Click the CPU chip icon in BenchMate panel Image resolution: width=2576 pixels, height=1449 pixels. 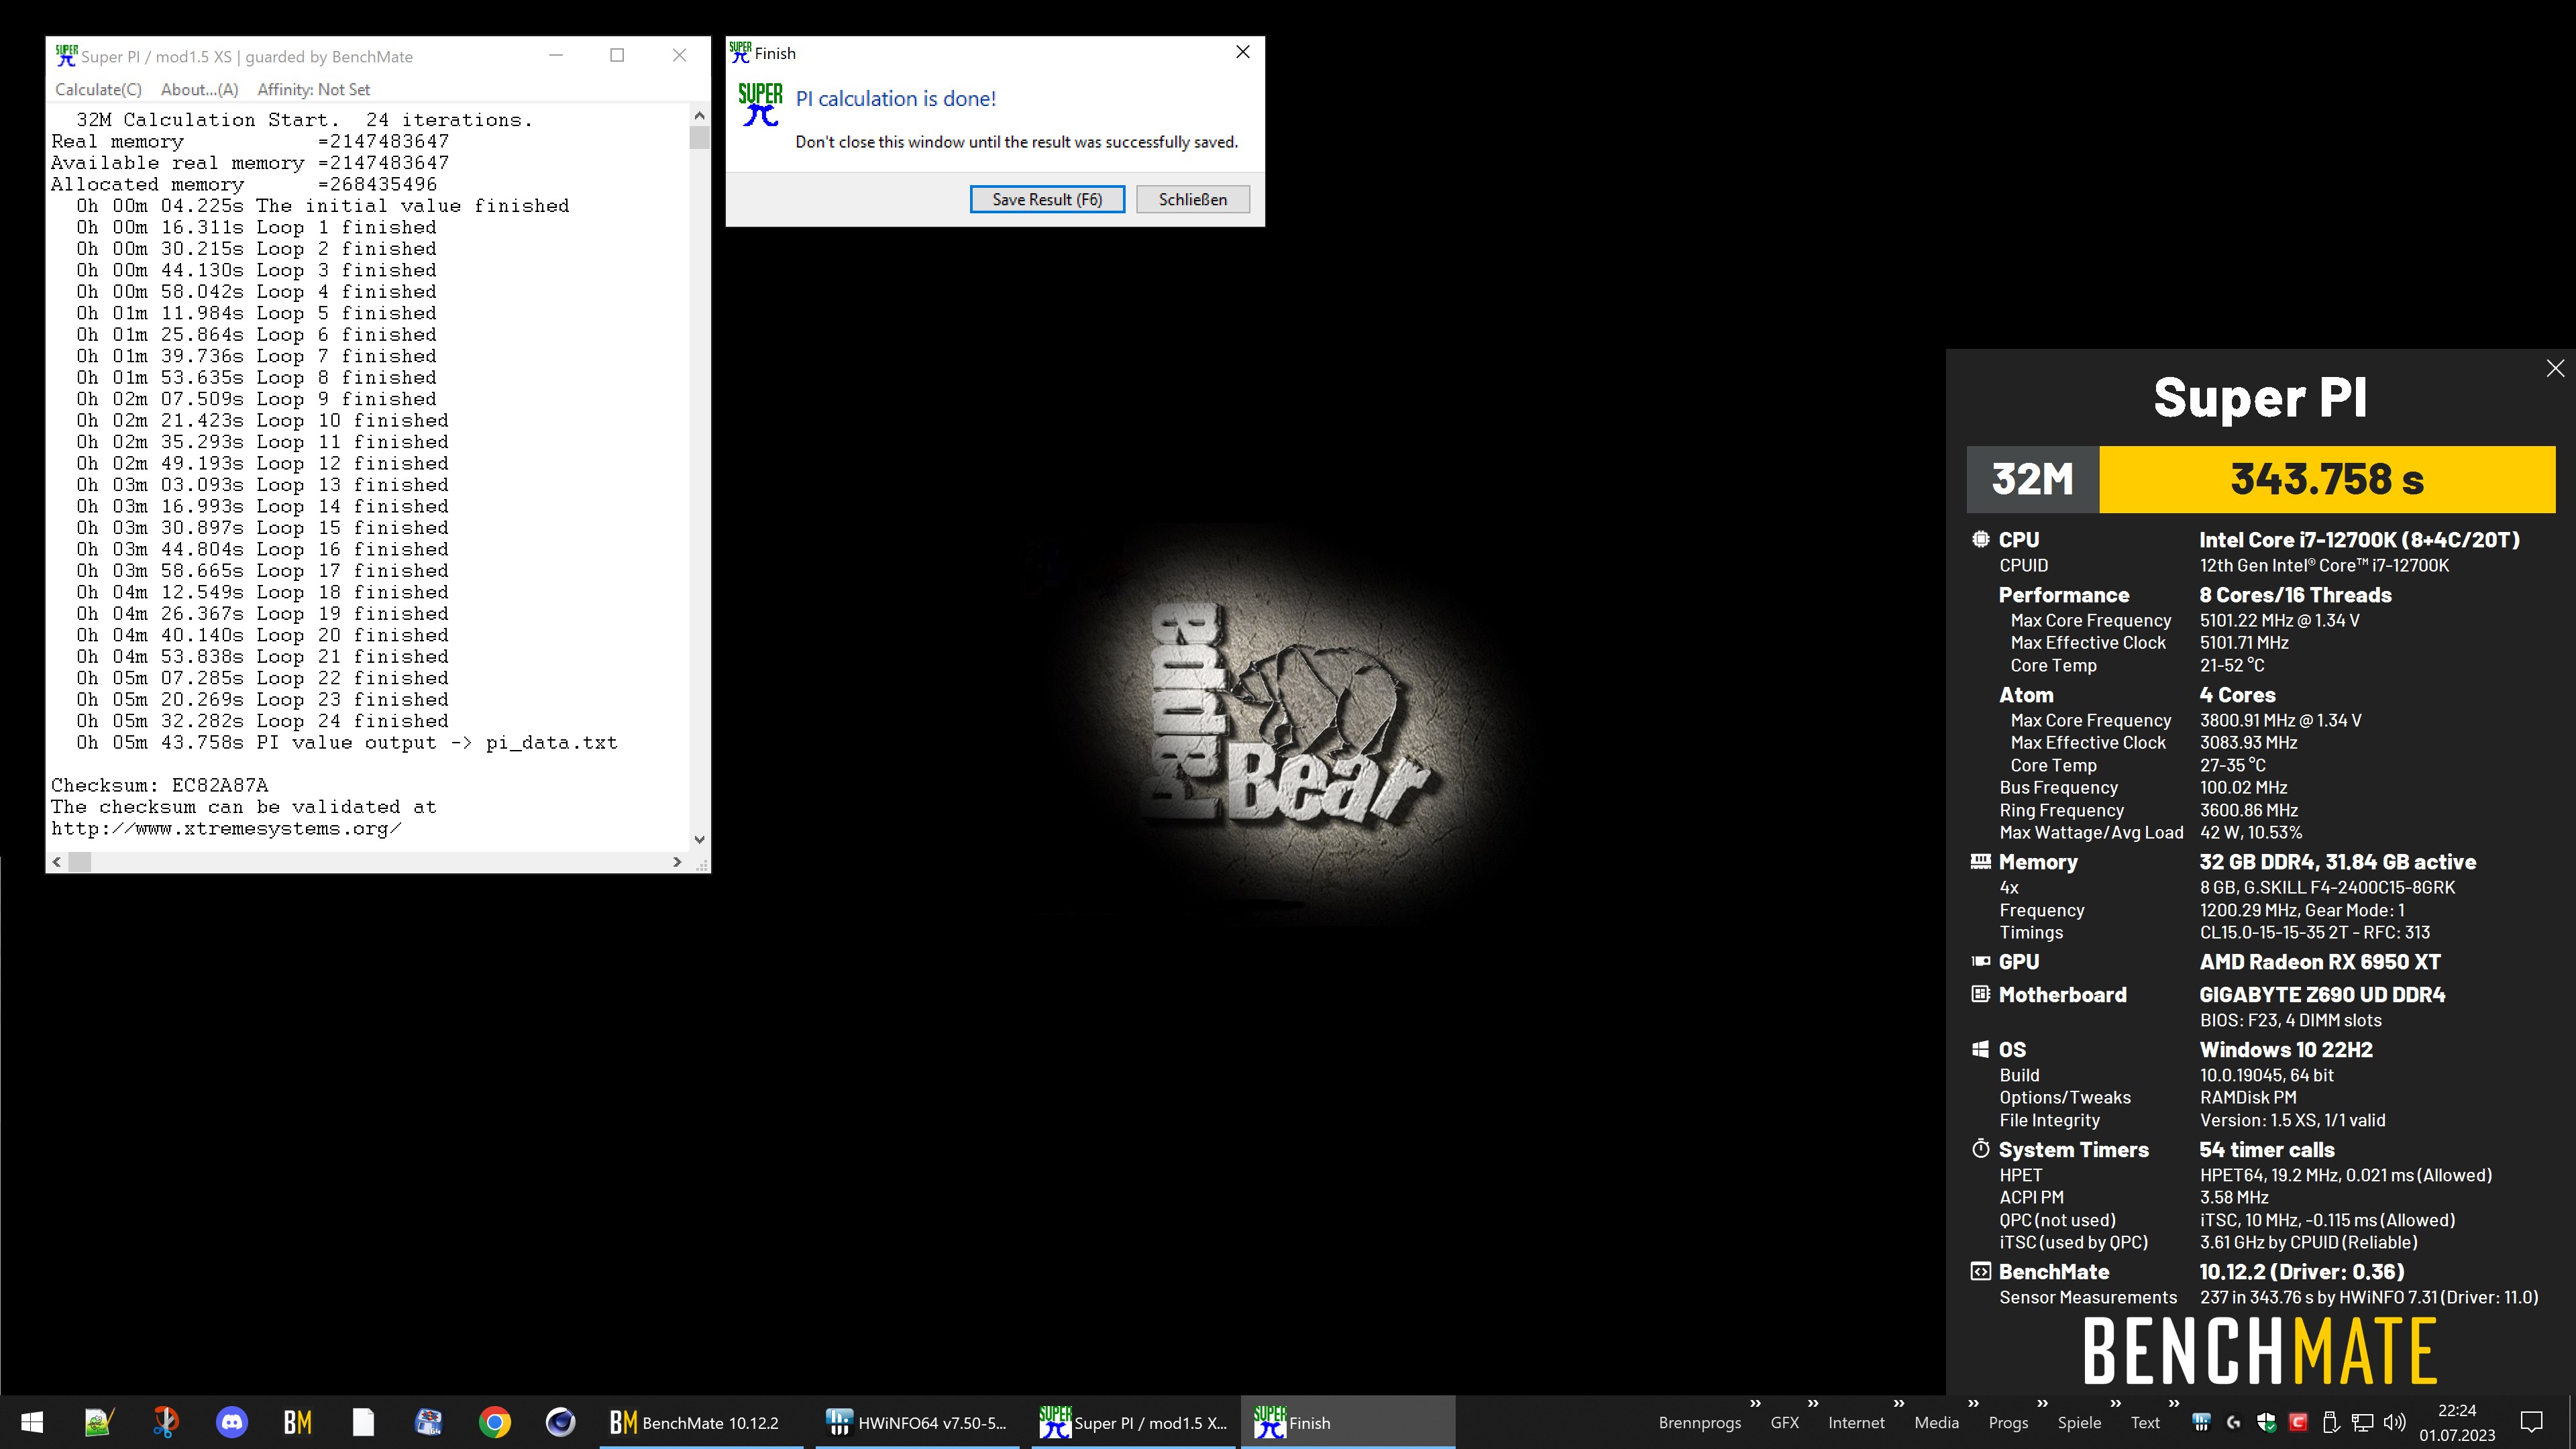click(x=1980, y=539)
